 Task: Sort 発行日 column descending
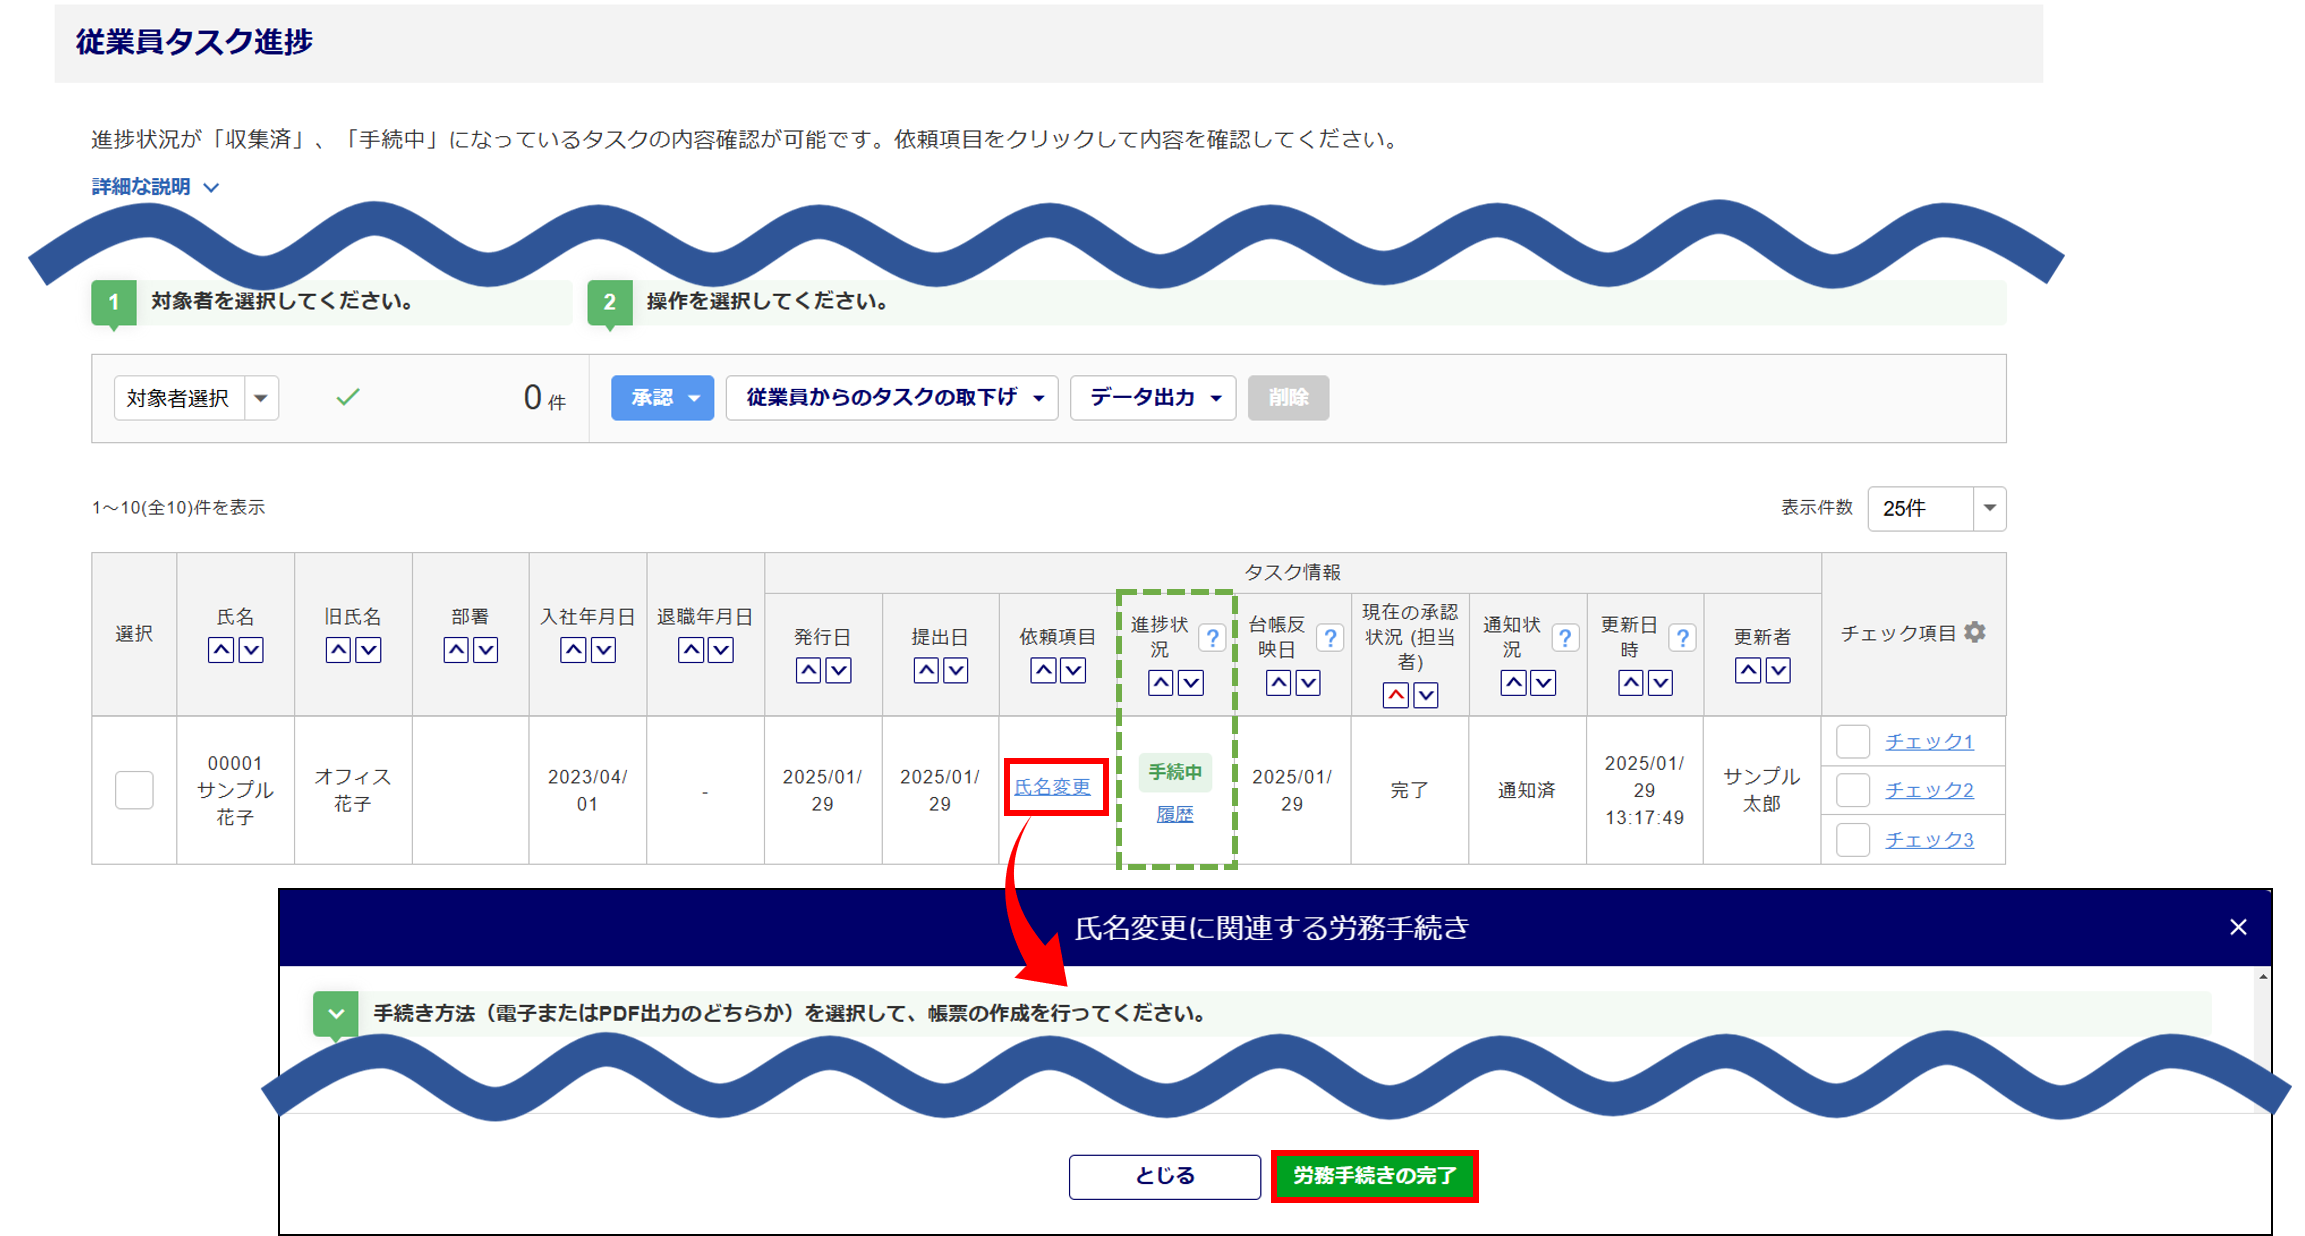tap(839, 670)
